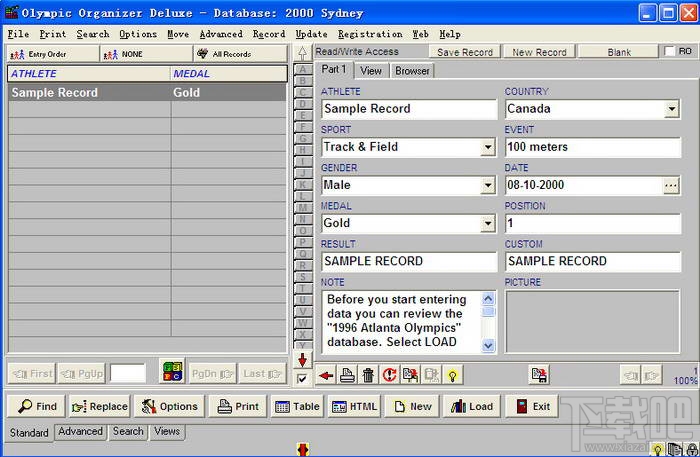Click the red left arrow icon in record toolbar

click(326, 375)
